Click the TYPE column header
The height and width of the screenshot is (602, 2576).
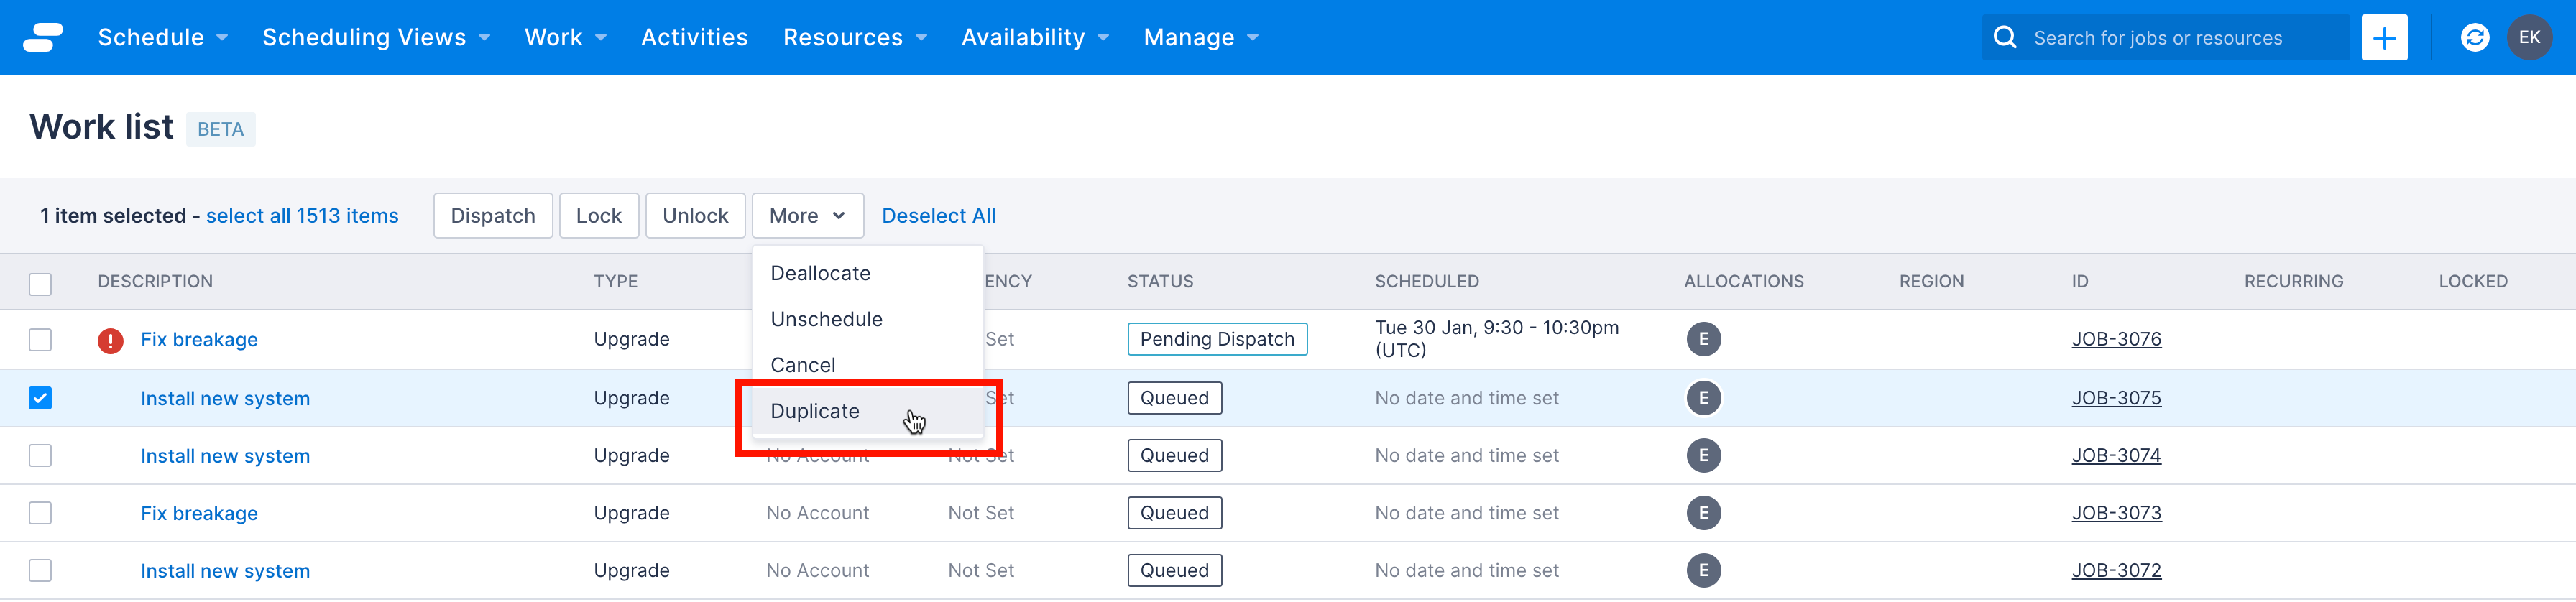pyautogui.click(x=615, y=282)
